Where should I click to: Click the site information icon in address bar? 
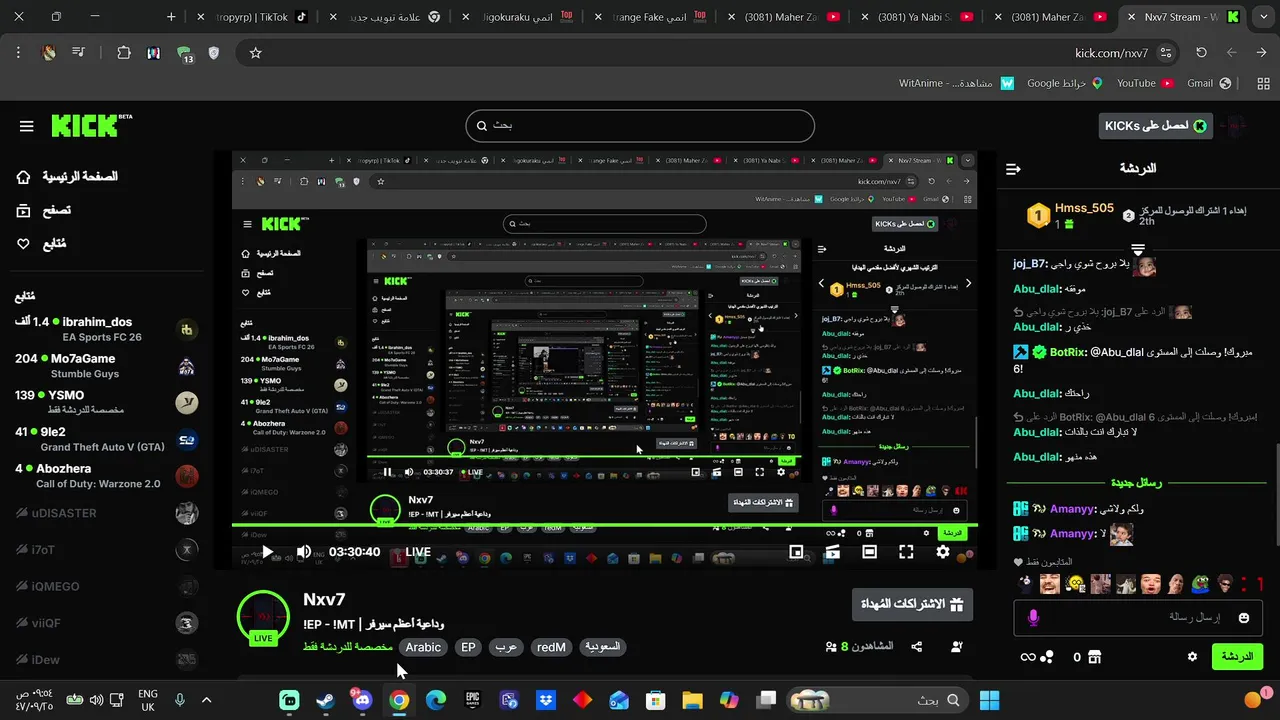tap(1166, 53)
